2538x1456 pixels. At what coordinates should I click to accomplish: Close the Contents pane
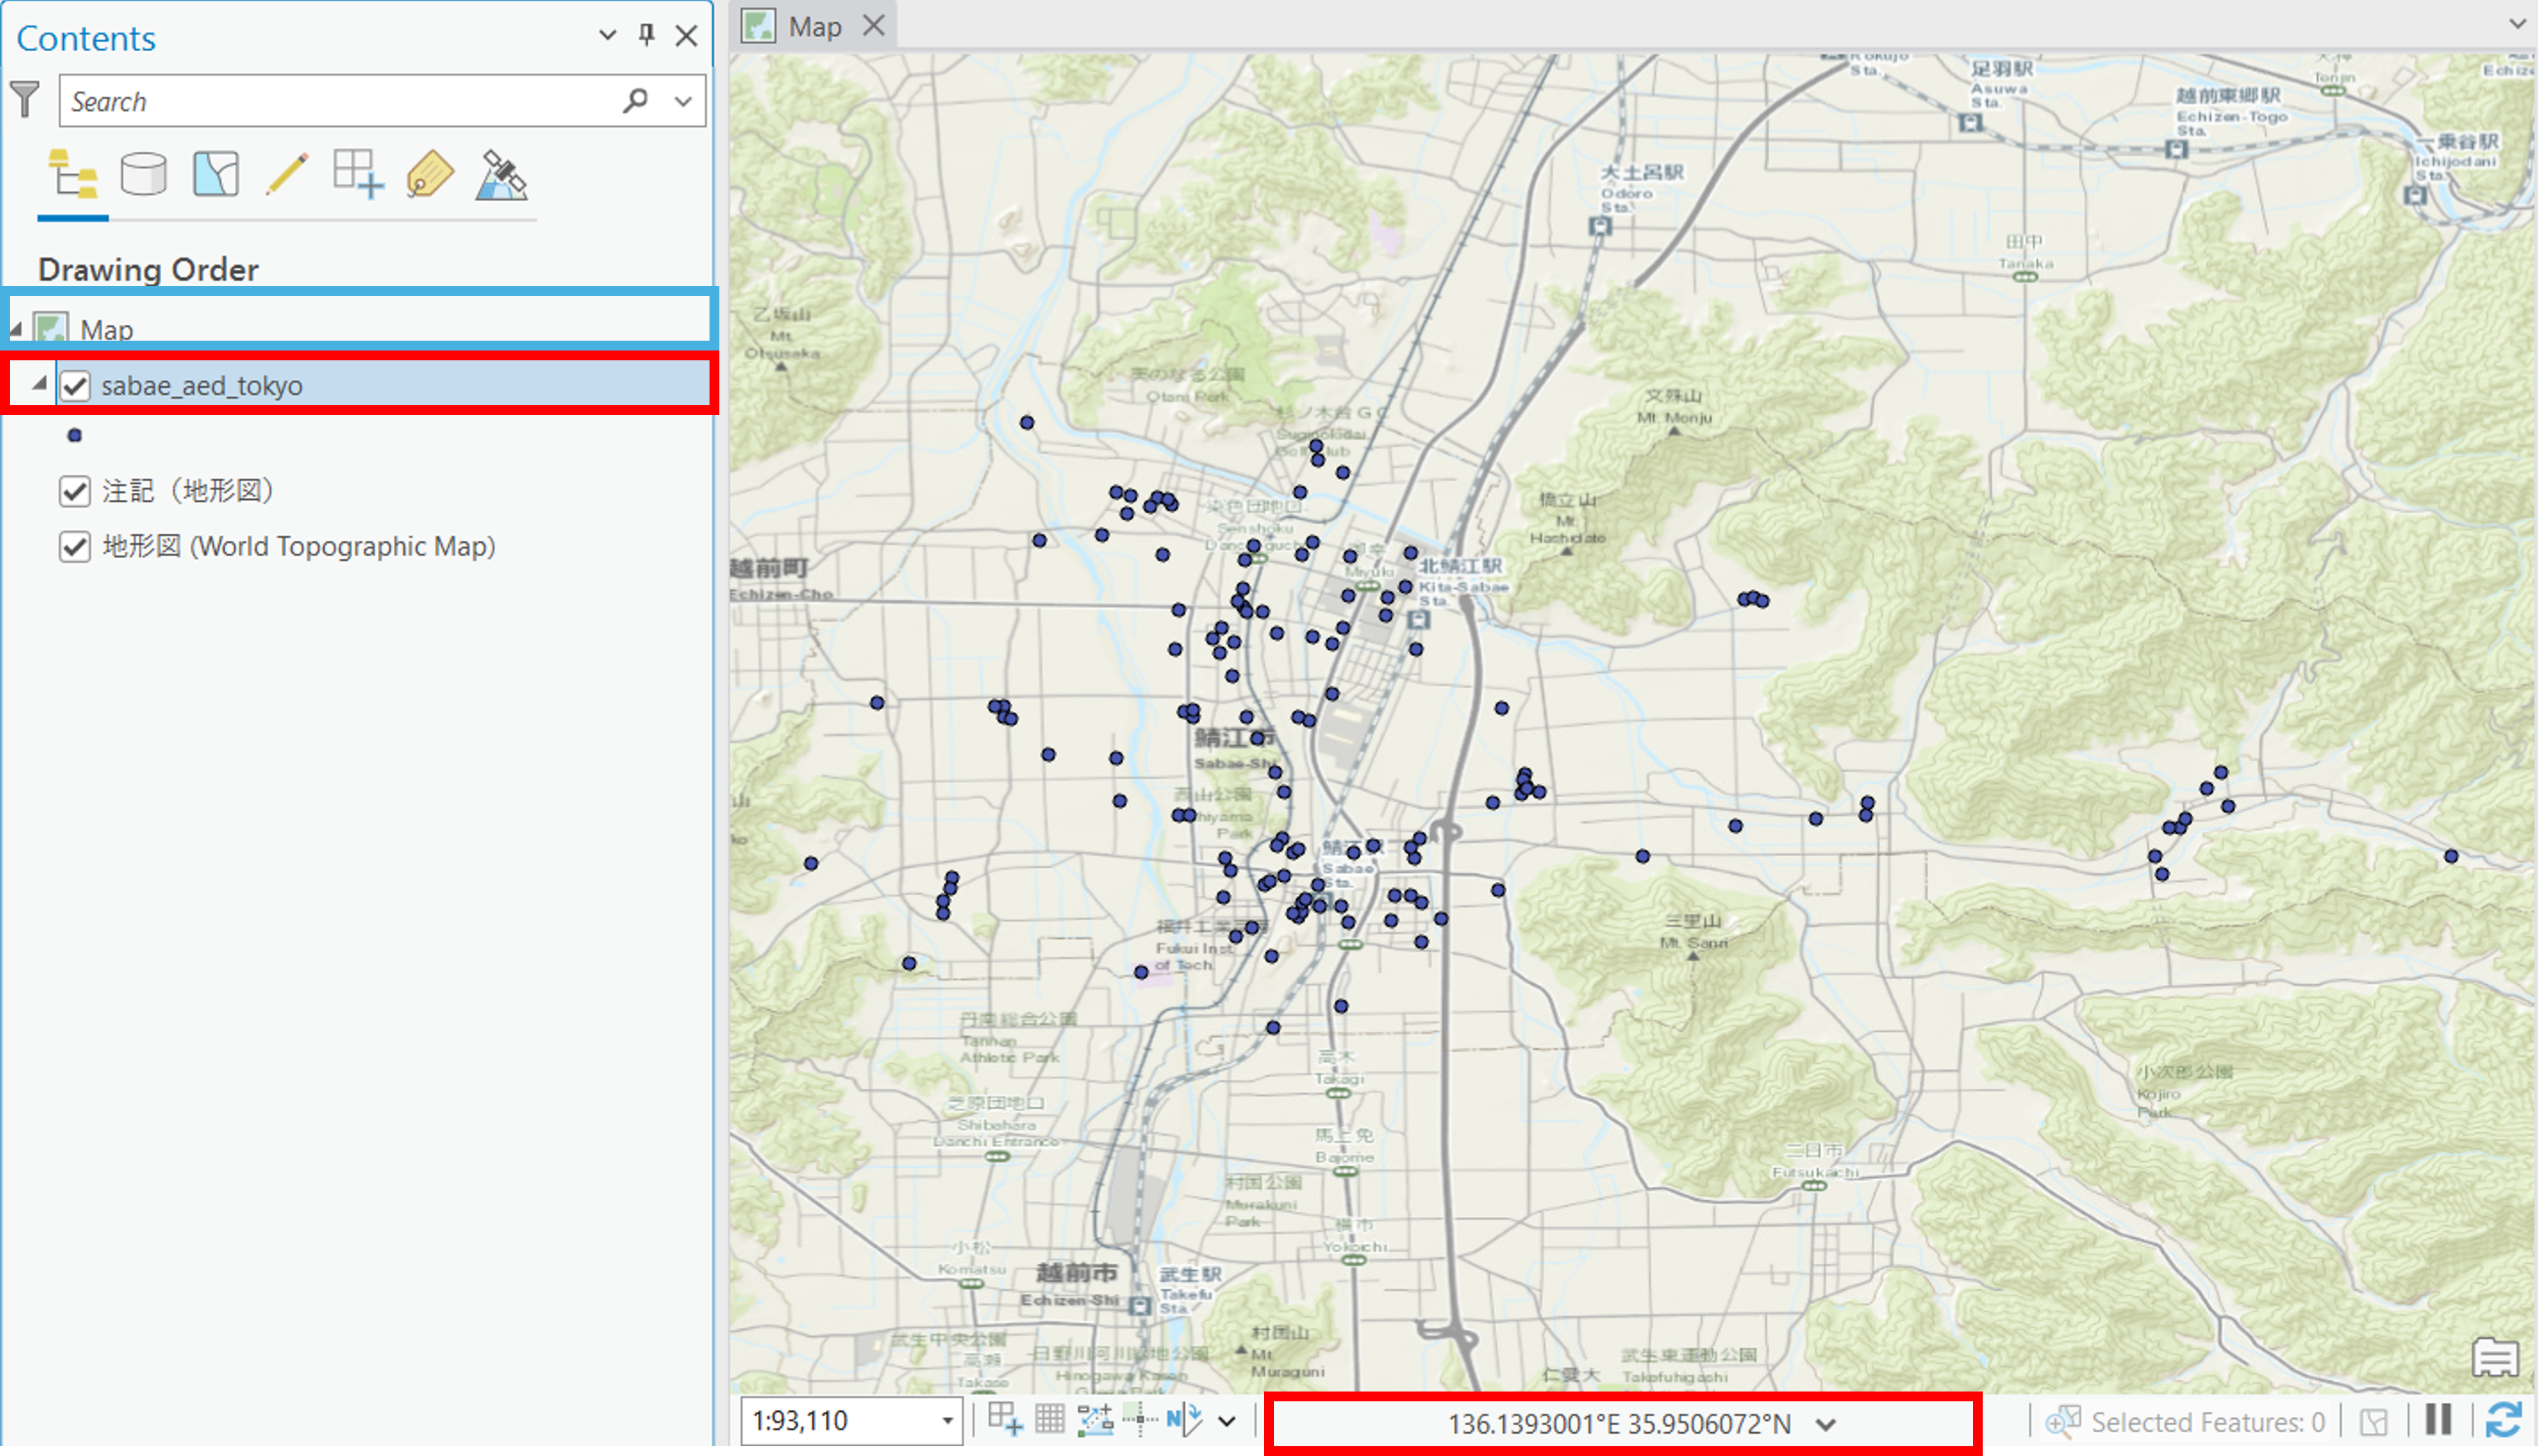tap(686, 36)
